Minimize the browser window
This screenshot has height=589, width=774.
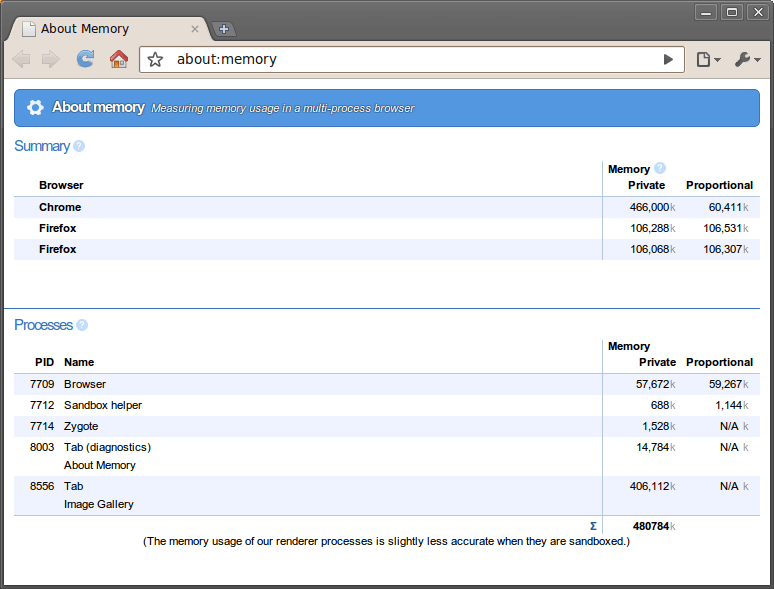point(706,12)
